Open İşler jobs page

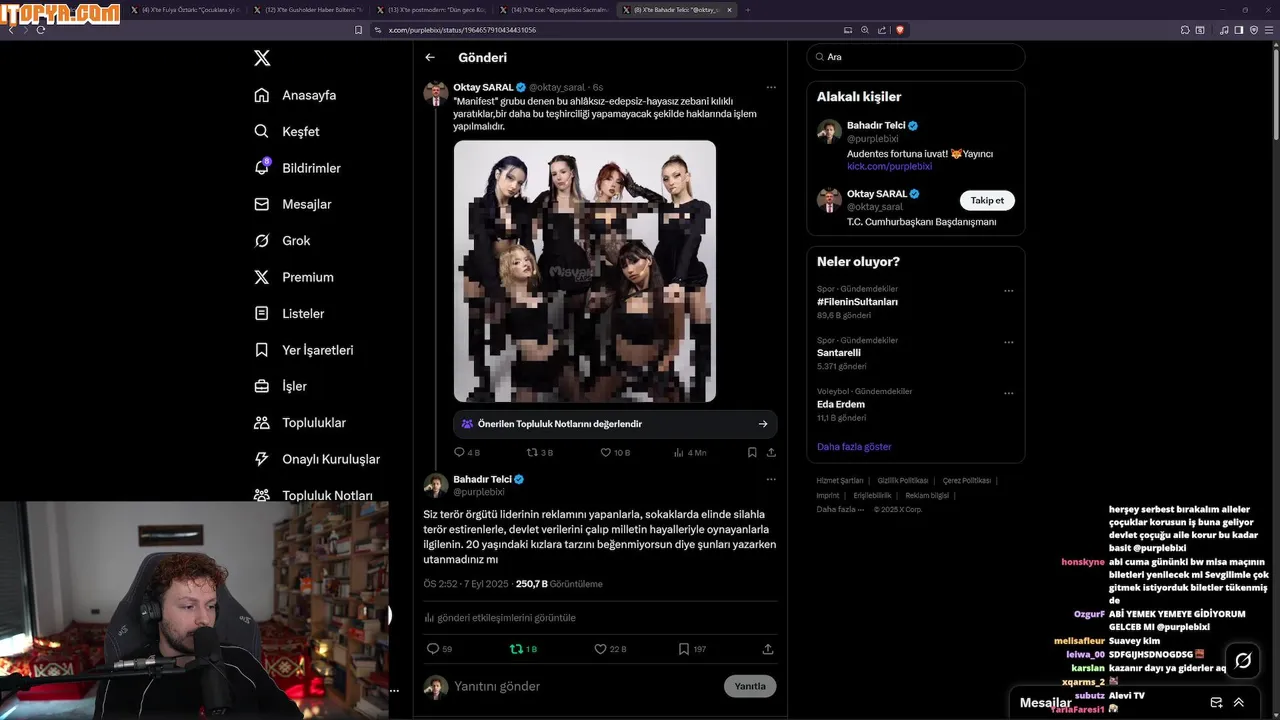pos(281,386)
